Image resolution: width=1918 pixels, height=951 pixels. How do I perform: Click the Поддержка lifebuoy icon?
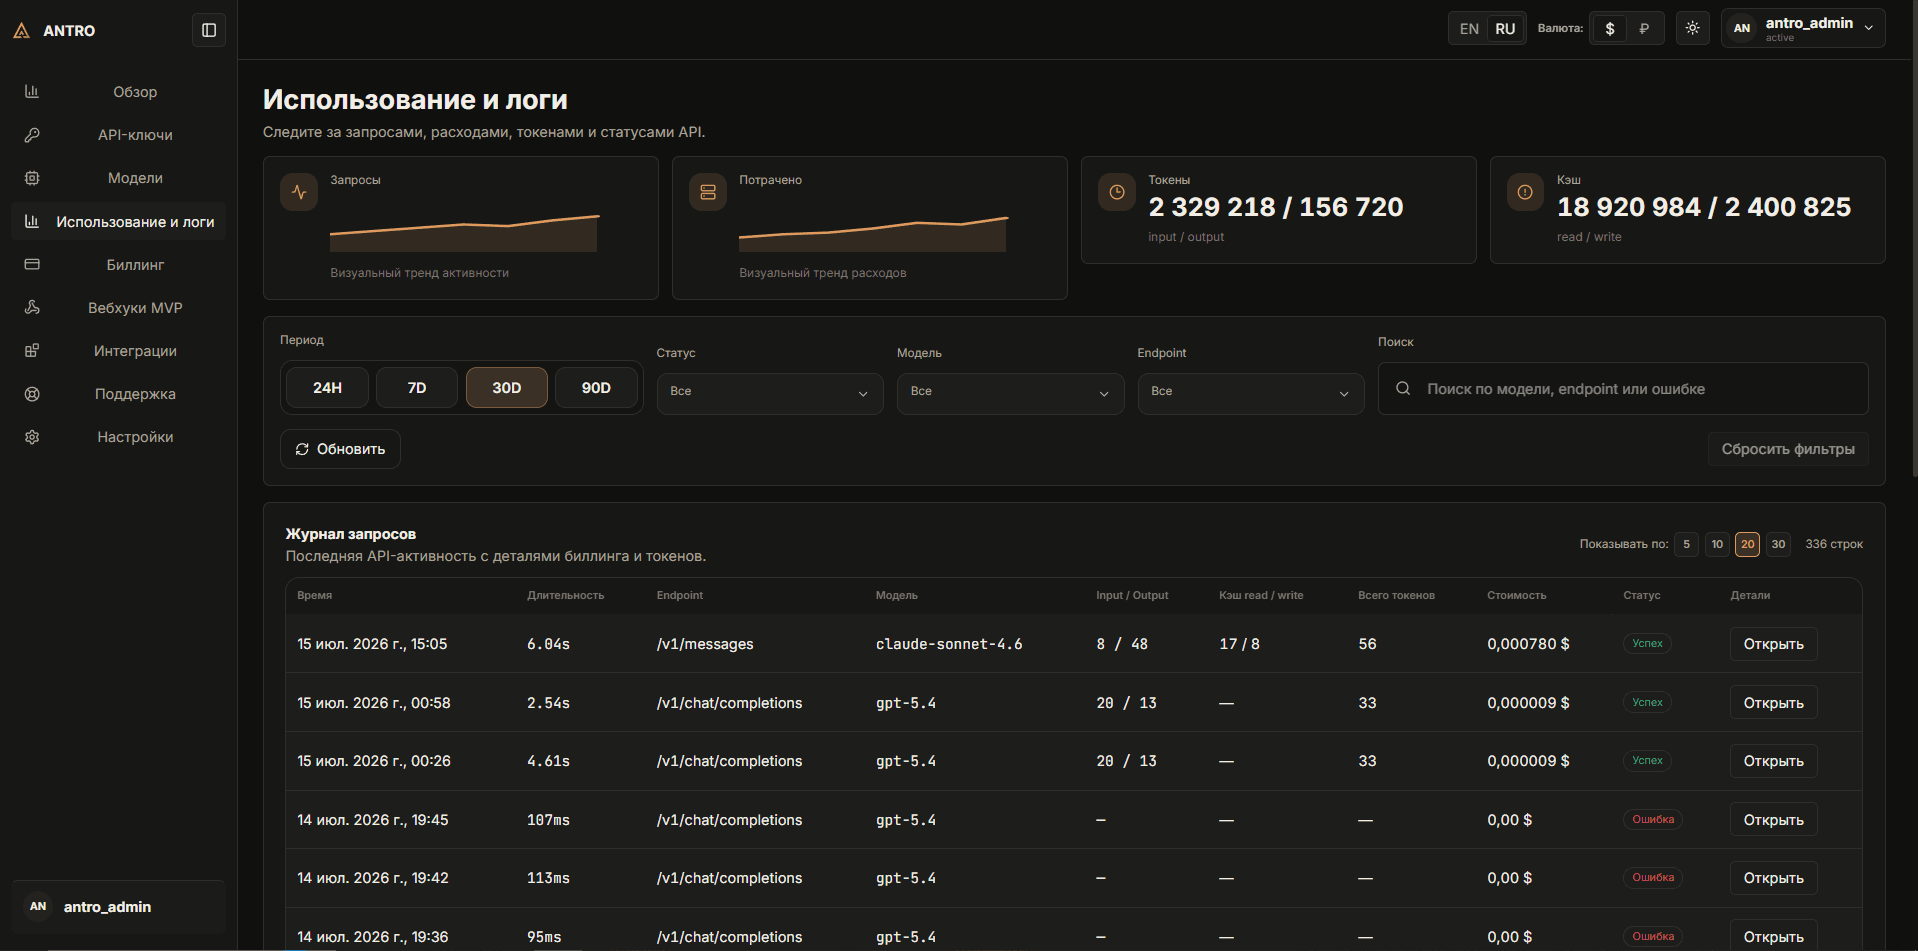tap(32, 394)
